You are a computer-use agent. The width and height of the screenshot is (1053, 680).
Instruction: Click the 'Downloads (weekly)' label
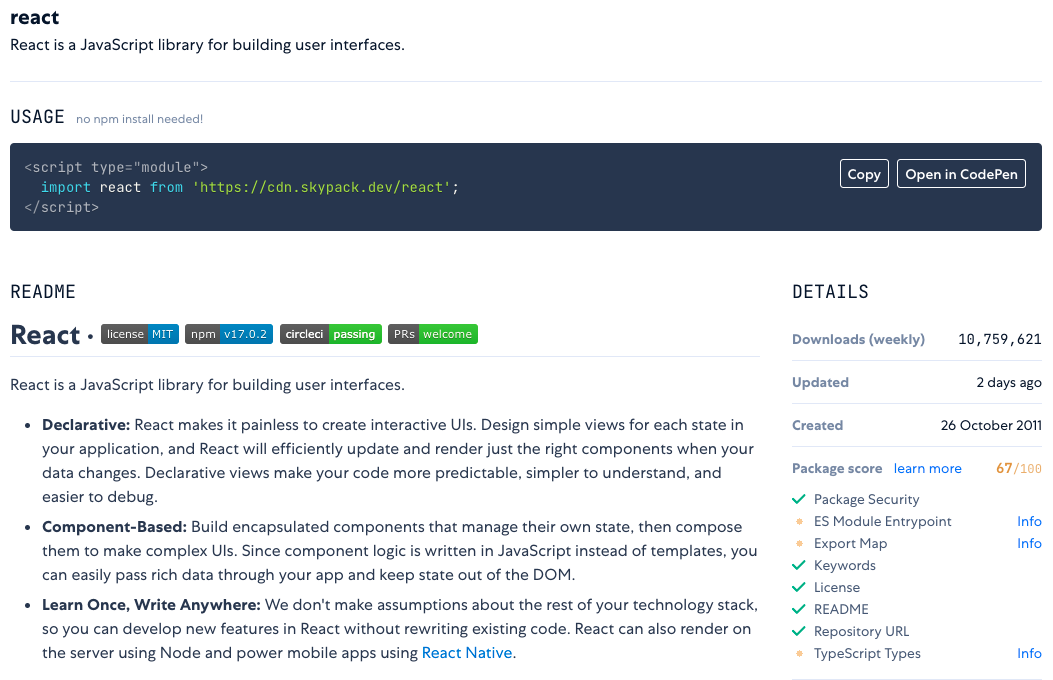point(858,340)
